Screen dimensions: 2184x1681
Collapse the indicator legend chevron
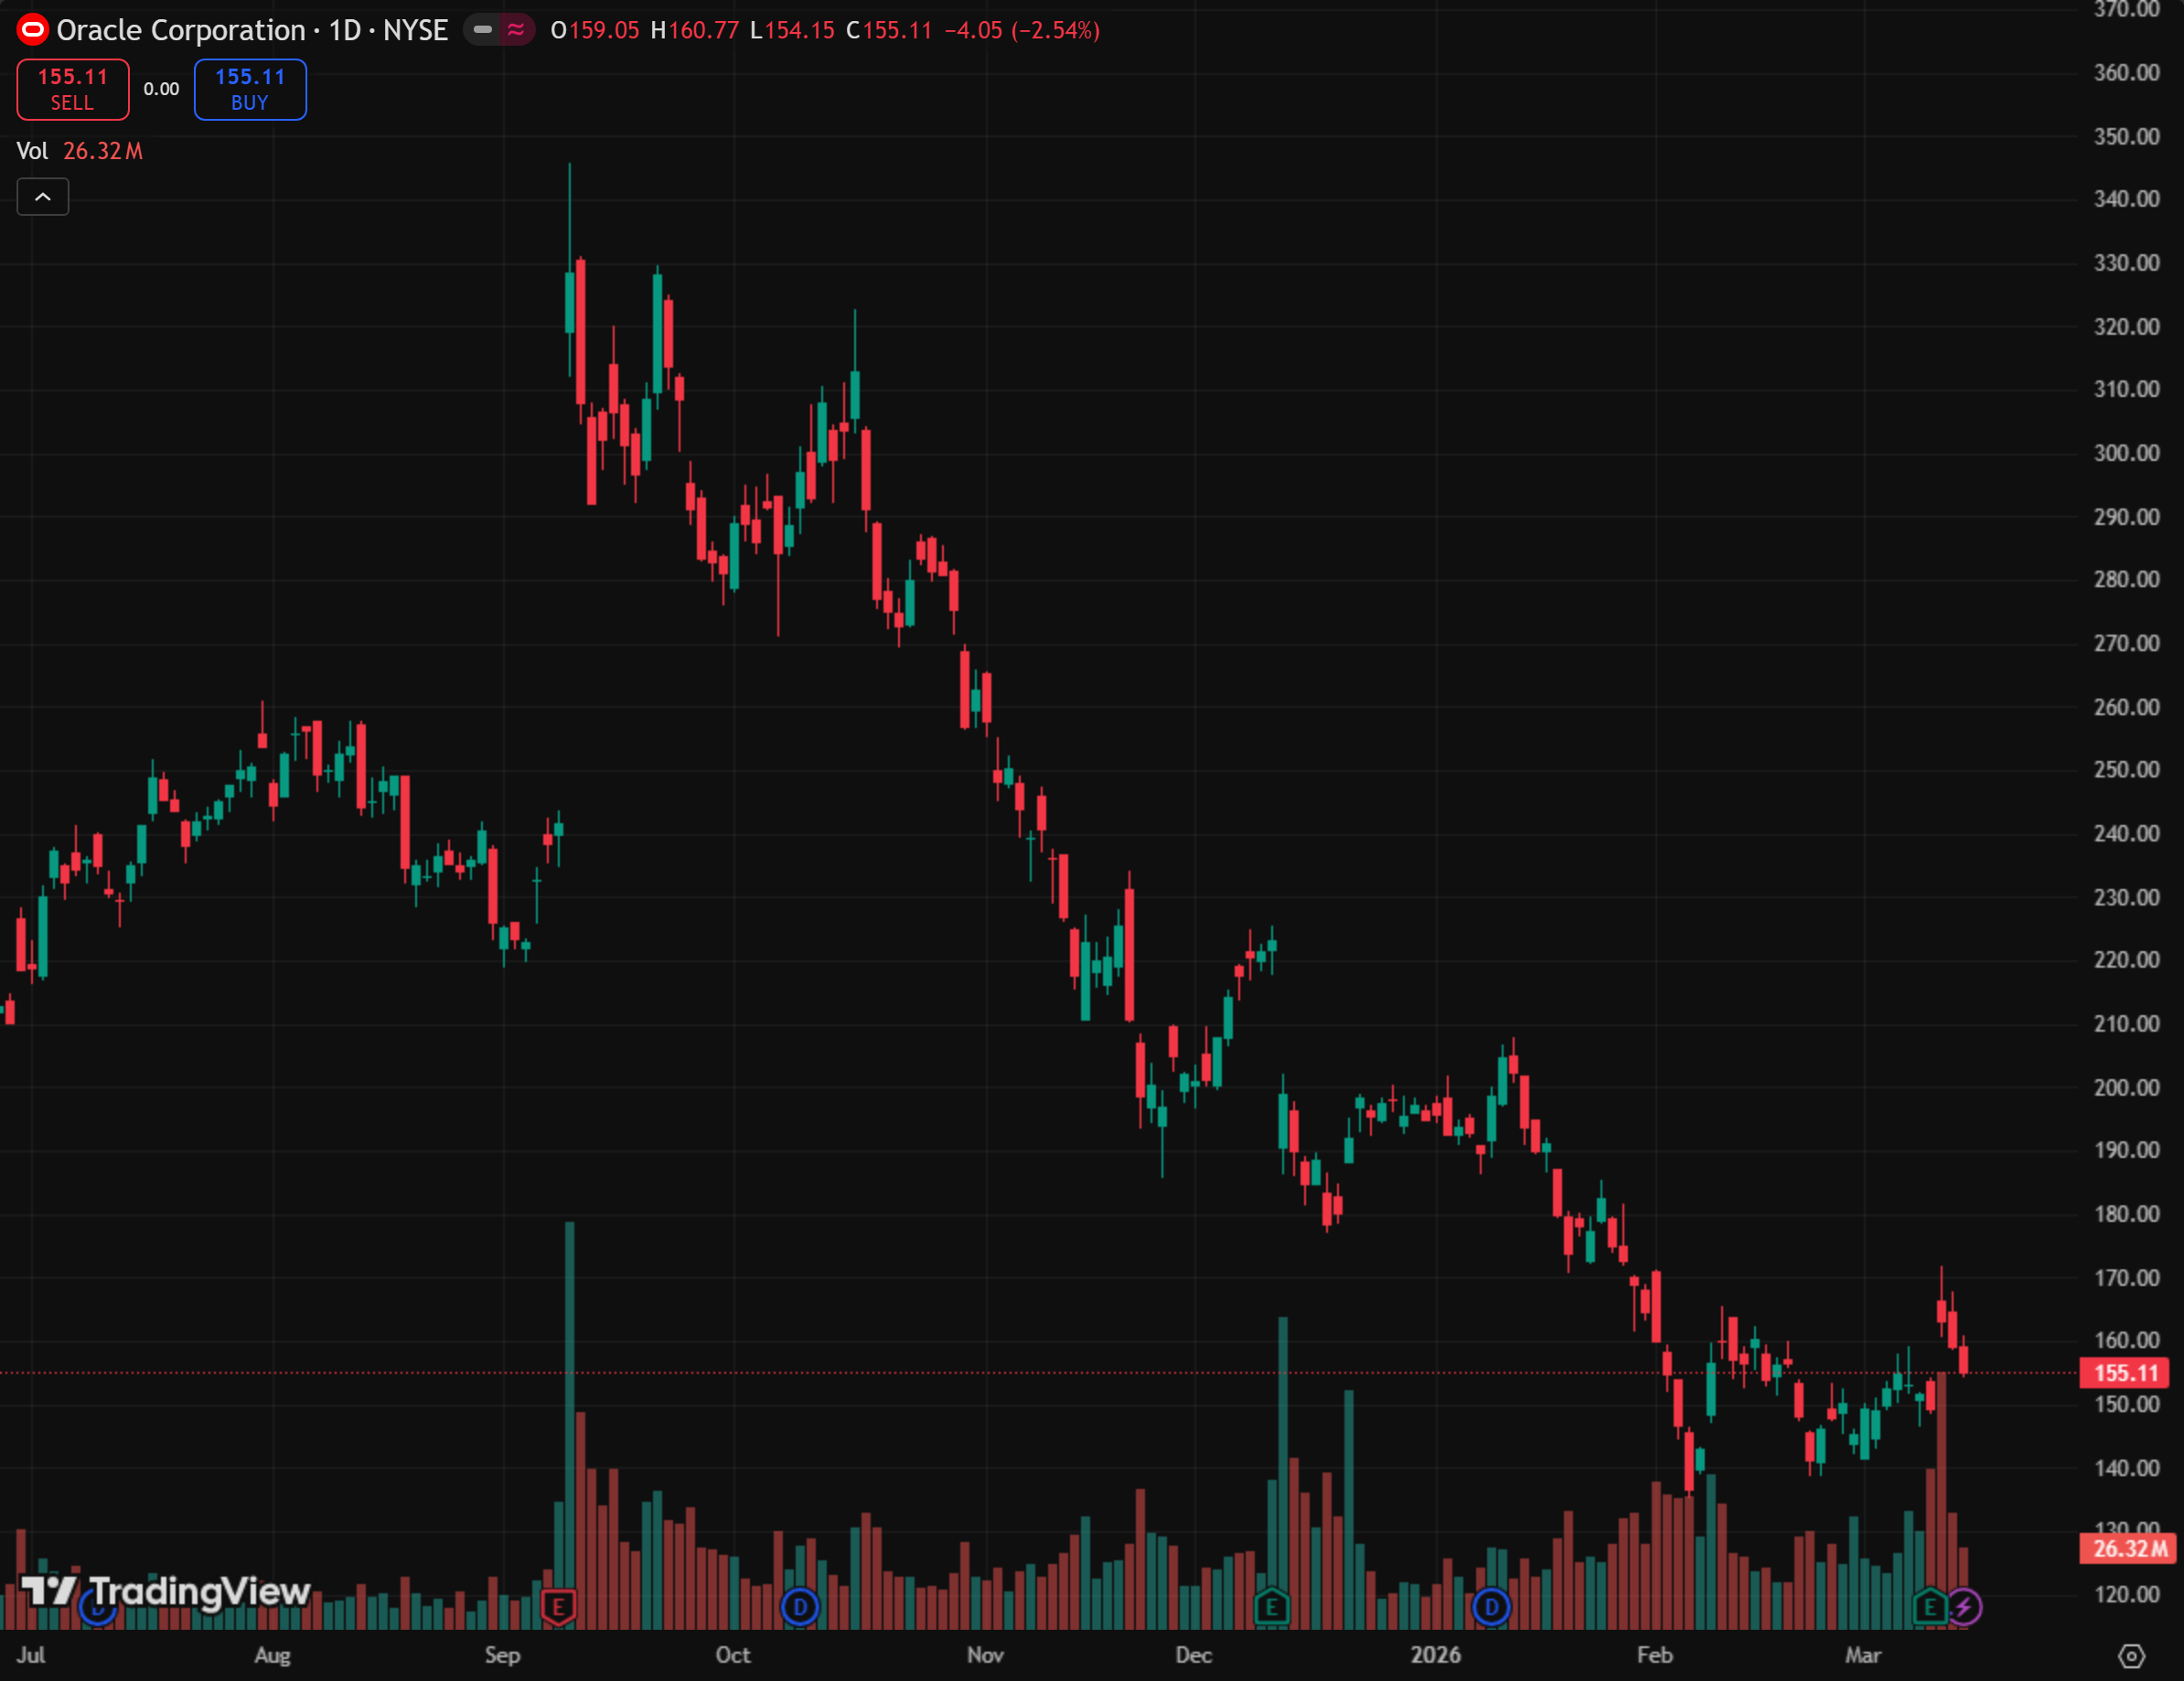(x=43, y=197)
